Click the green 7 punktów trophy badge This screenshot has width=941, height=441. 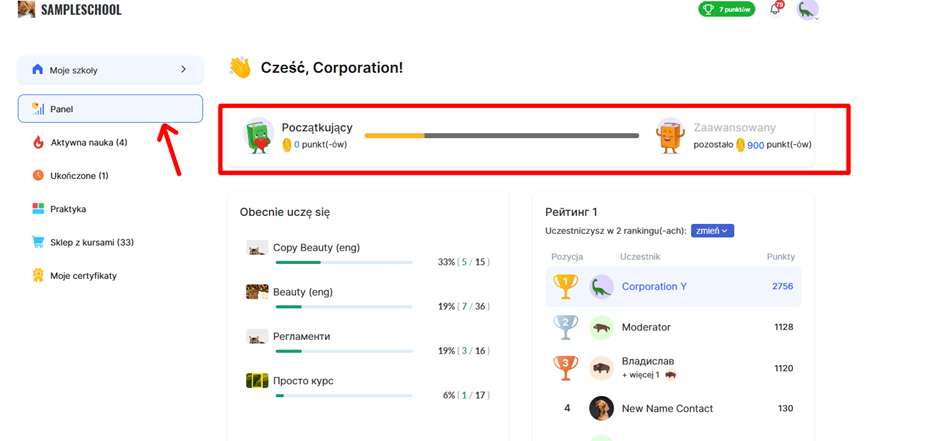pos(726,10)
